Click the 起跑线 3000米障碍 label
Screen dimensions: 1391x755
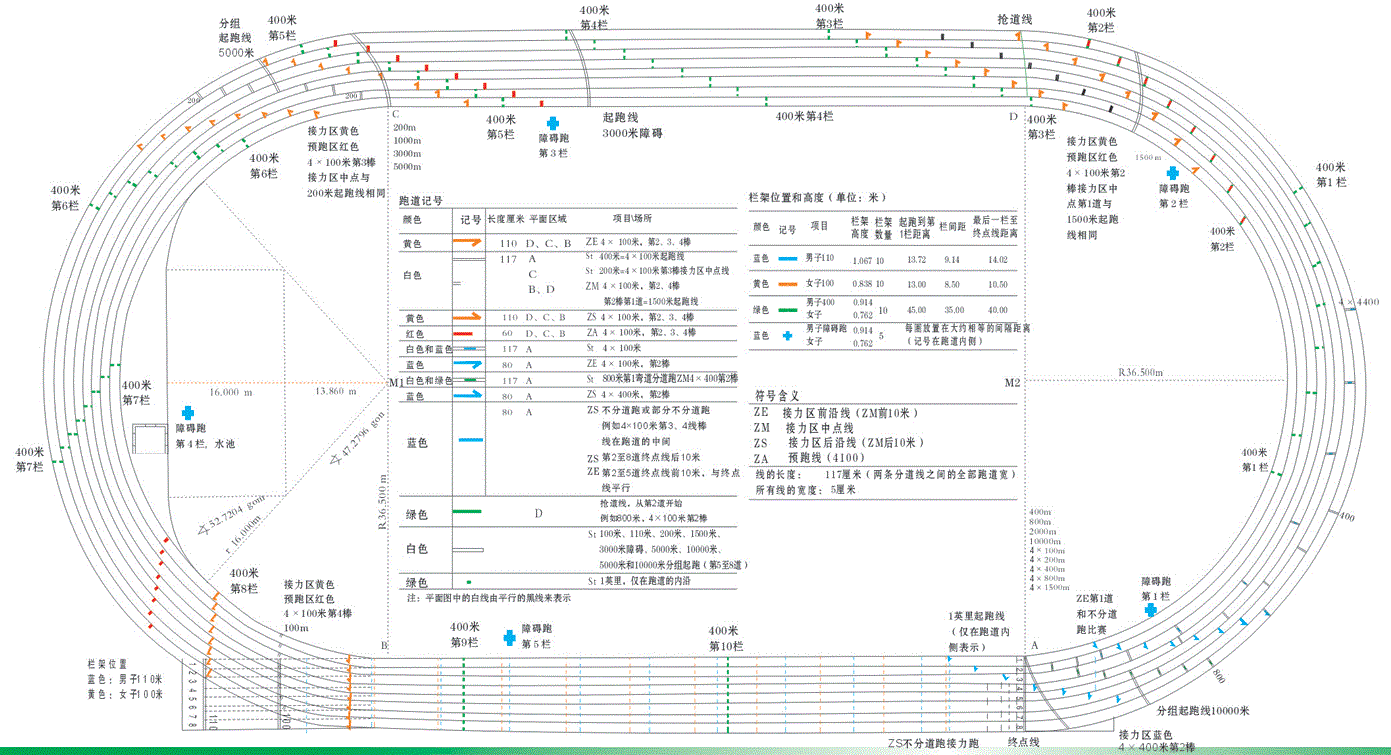(x=633, y=125)
